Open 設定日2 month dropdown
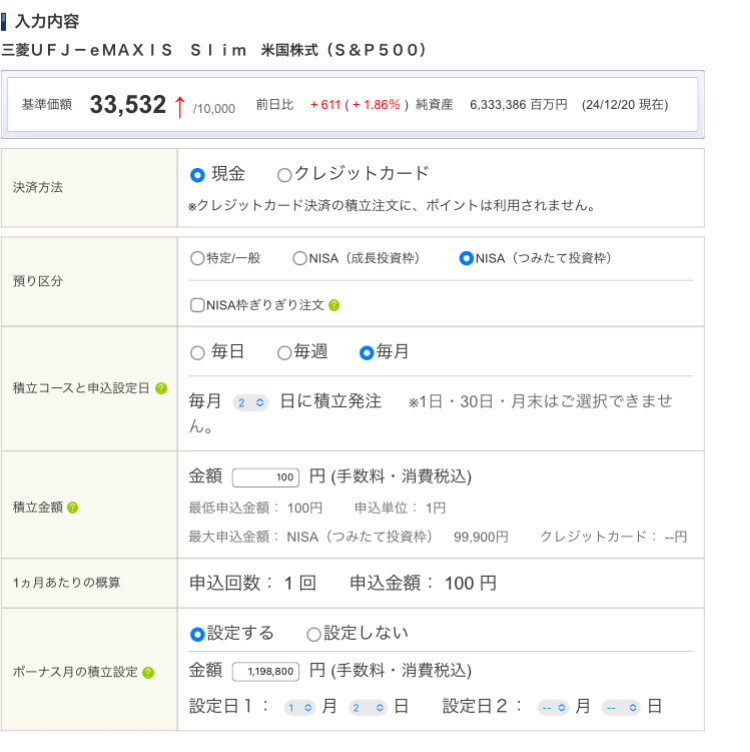The height and width of the screenshot is (752, 750). tap(553, 707)
